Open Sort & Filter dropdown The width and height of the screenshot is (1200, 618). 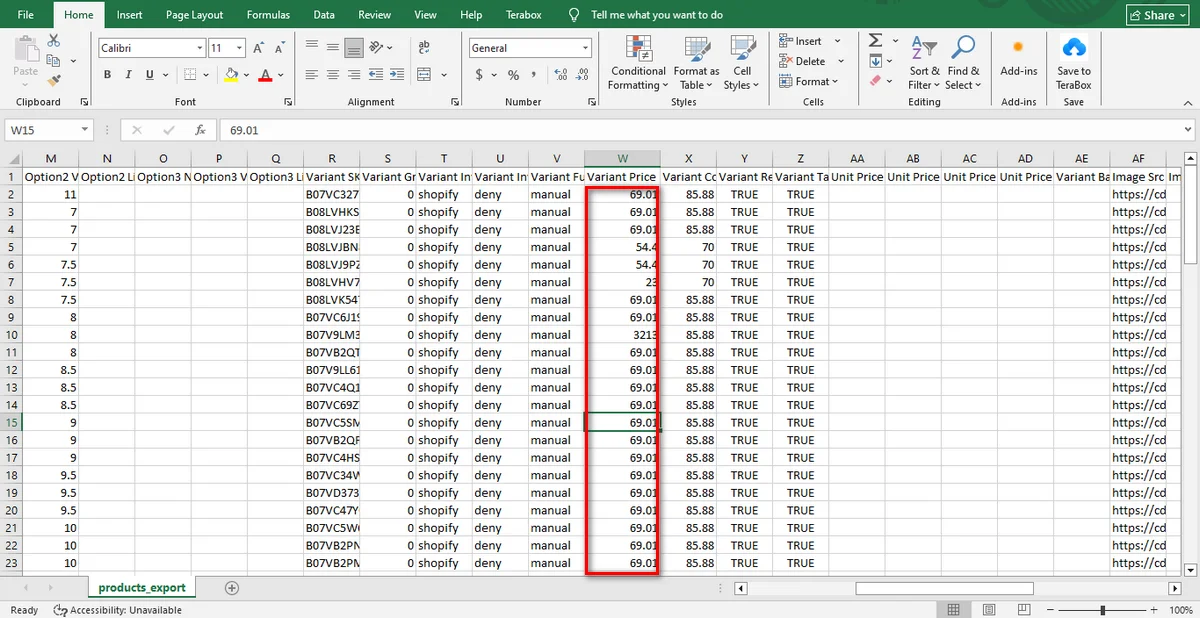(x=924, y=62)
